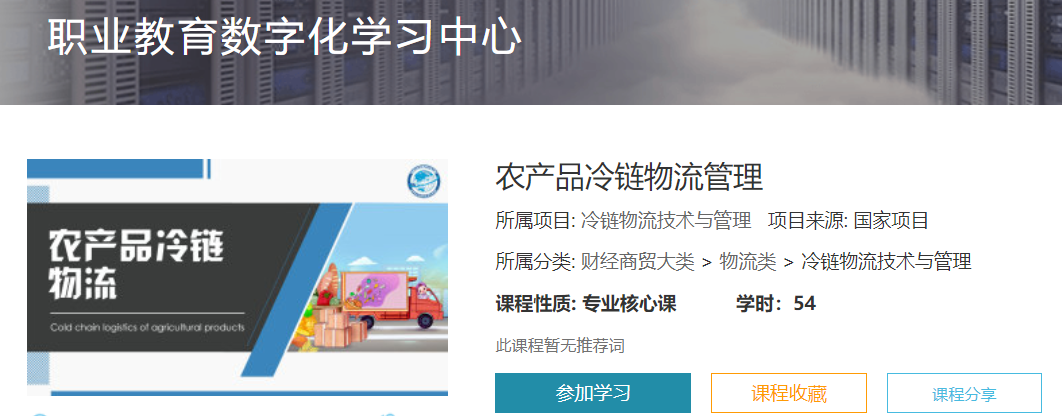The width and height of the screenshot is (1062, 416).
Task: Click the delivery truck illustration on the cover
Action: tap(387, 299)
